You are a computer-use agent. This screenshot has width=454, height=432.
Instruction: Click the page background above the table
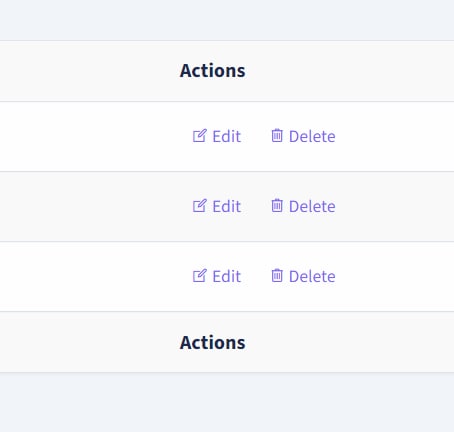pyautogui.click(x=227, y=20)
